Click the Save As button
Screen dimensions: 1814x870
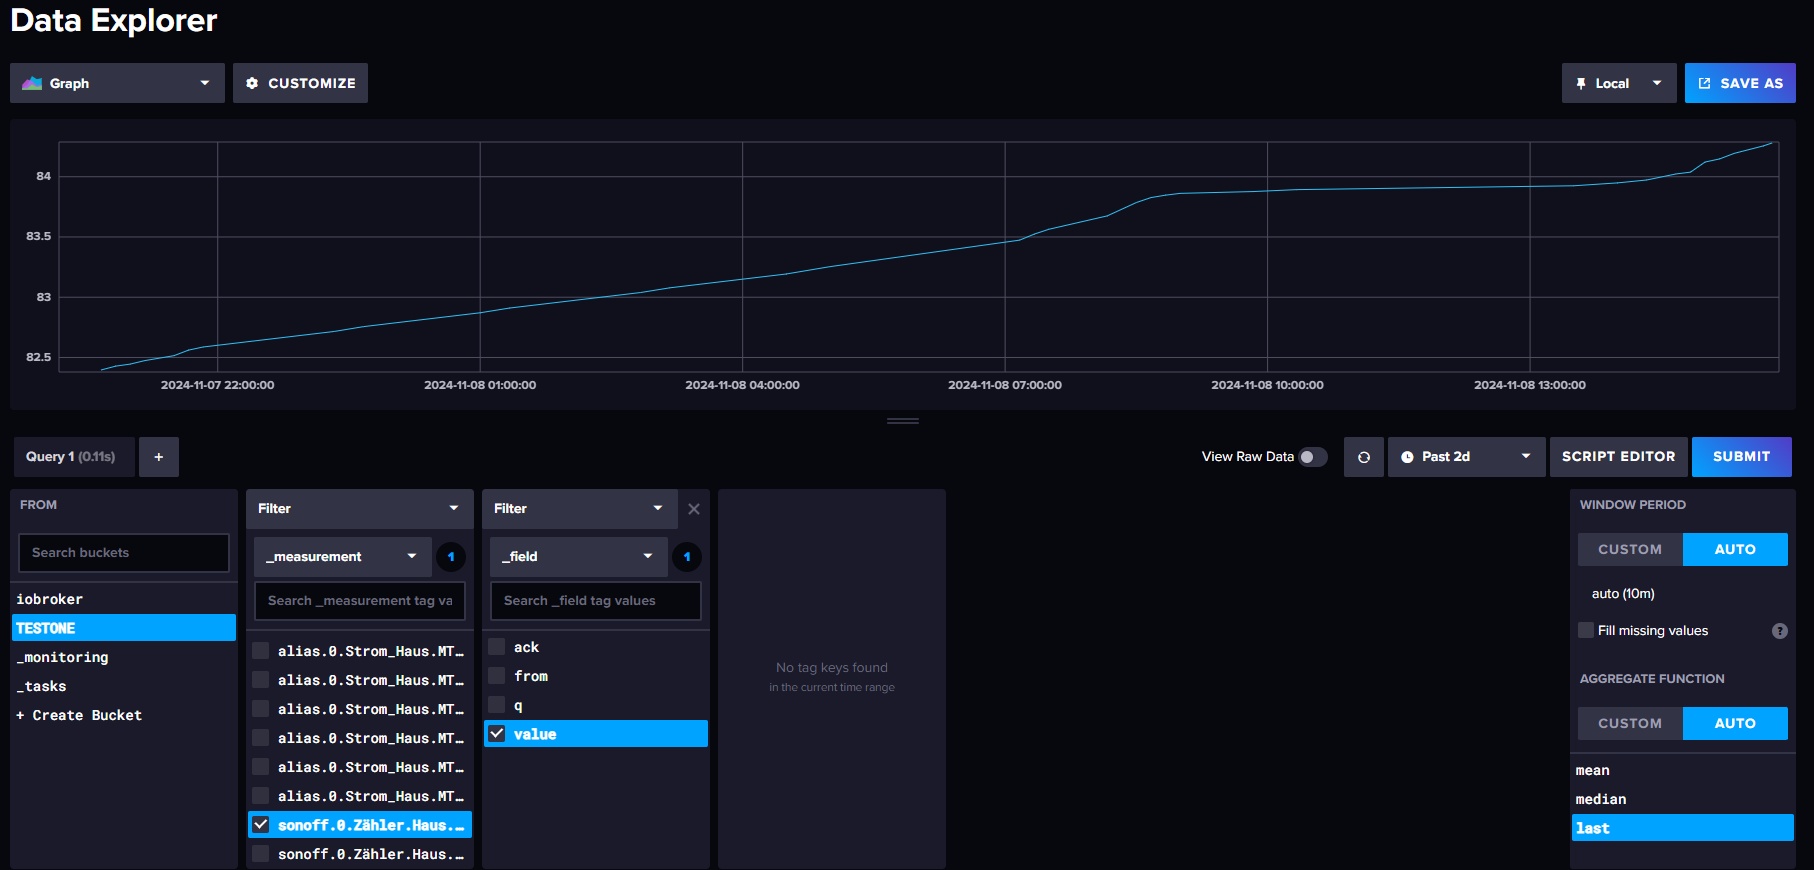(x=1740, y=83)
